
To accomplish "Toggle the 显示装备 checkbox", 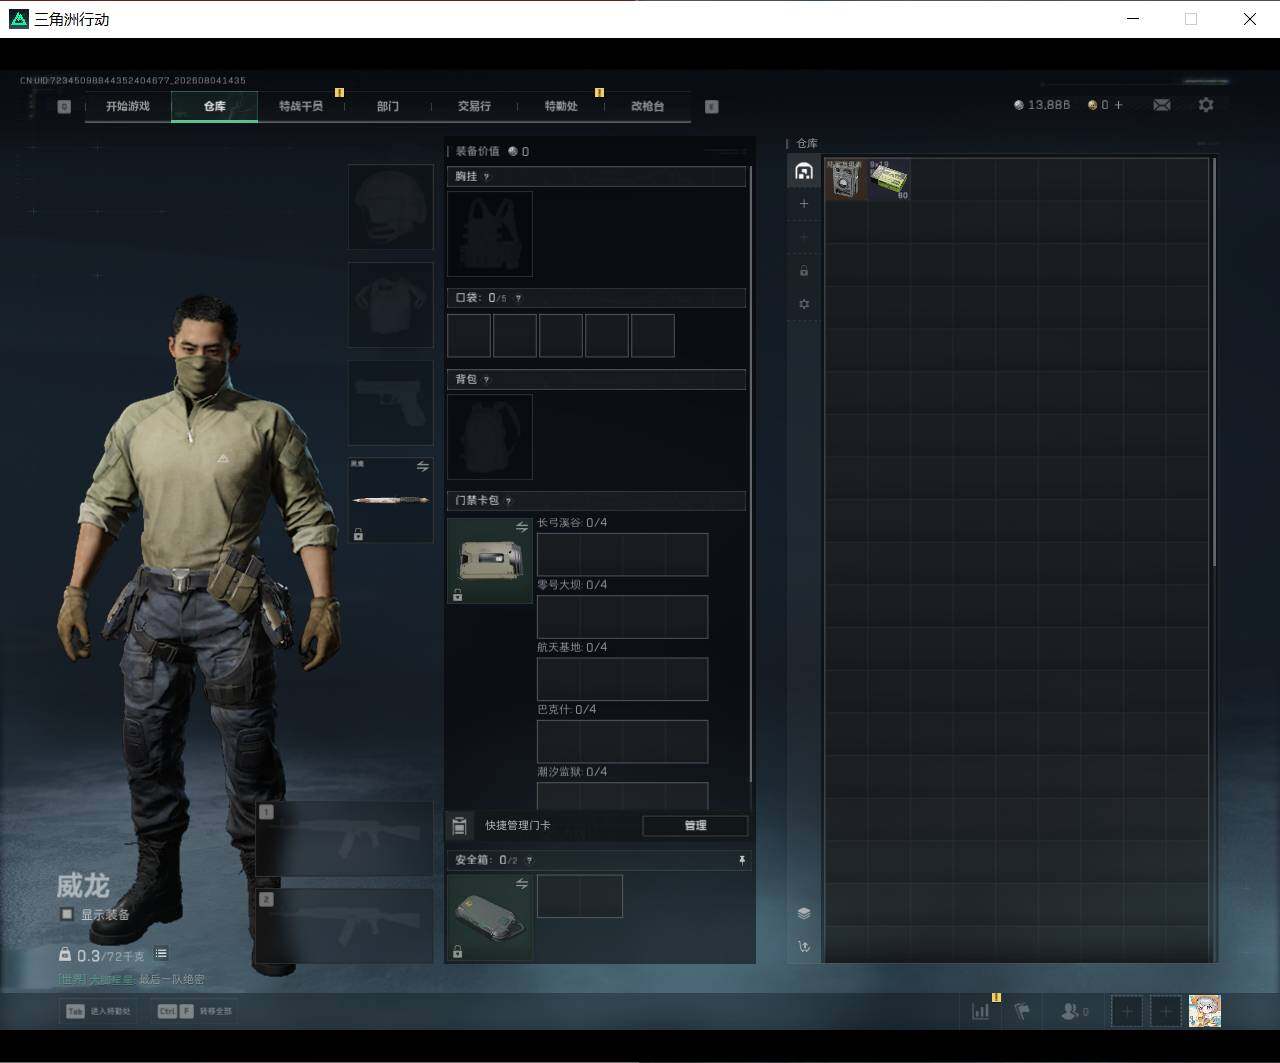I will (67, 914).
